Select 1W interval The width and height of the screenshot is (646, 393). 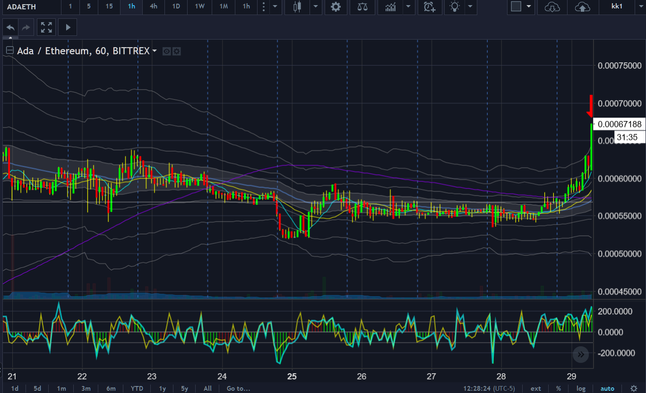199,7
